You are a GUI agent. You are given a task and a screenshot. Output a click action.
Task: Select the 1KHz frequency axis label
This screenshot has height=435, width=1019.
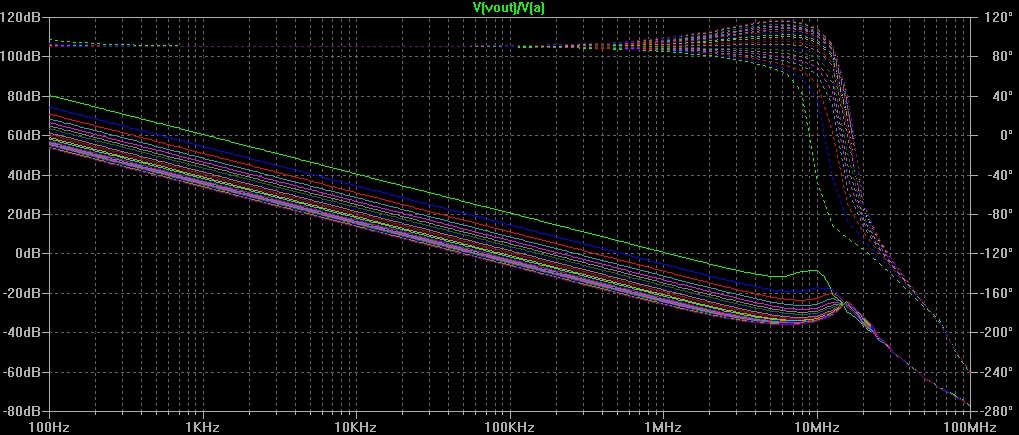coord(203,427)
